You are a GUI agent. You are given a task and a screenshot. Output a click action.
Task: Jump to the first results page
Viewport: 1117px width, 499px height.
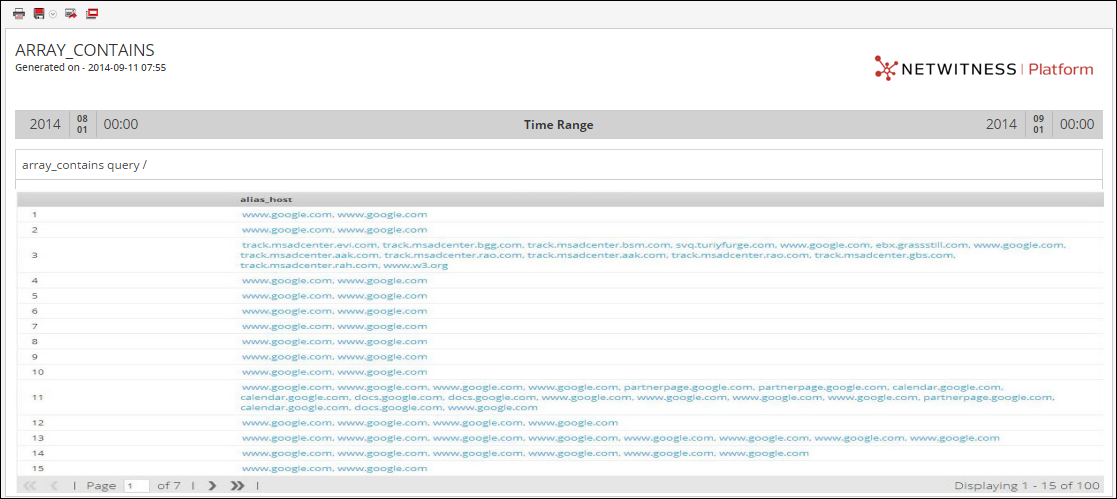(30, 485)
